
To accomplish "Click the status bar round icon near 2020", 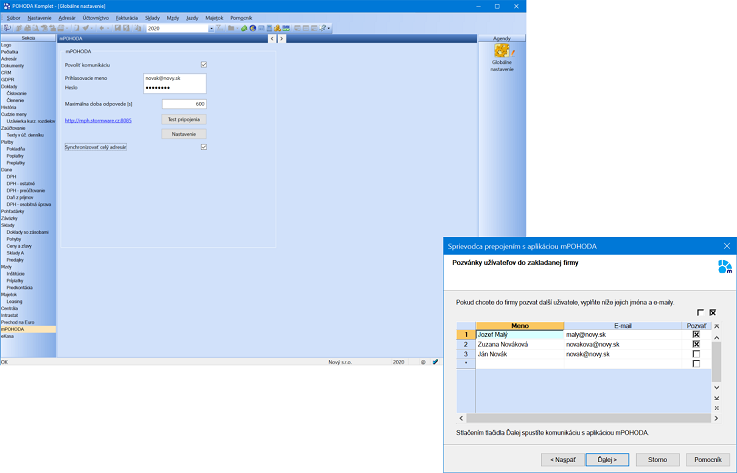I will click(423, 362).
